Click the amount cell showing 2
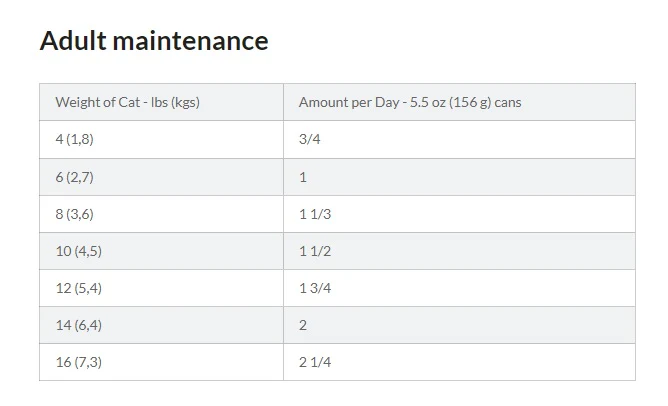The height and width of the screenshot is (406, 668). pyautogui.click(x=459, y=325)
